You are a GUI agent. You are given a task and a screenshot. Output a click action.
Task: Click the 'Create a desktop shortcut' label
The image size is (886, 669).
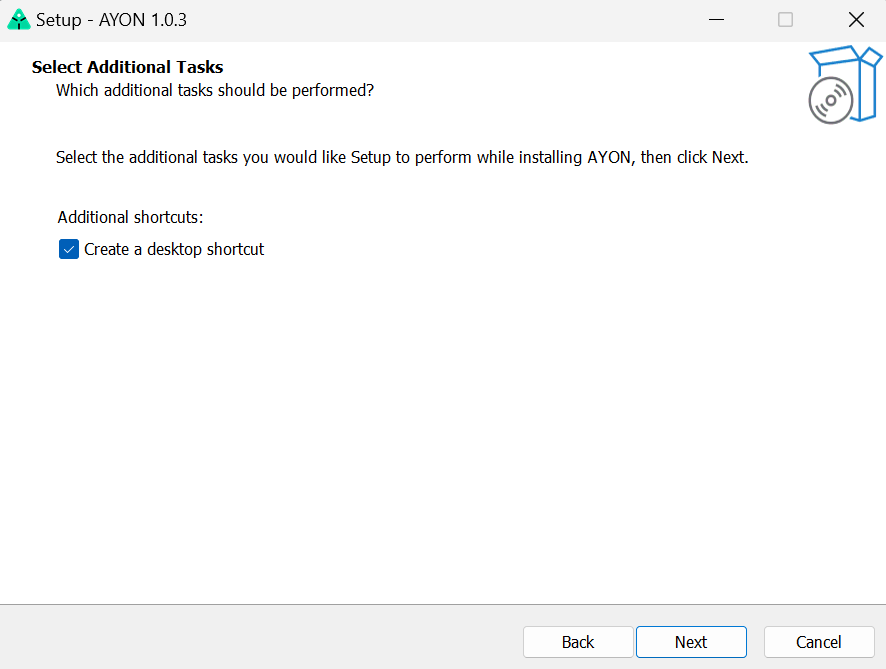(x=174, y=249)
